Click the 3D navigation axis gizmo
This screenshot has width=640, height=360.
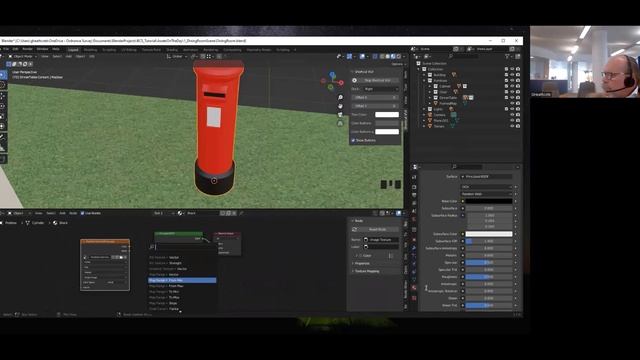[332, 81]
